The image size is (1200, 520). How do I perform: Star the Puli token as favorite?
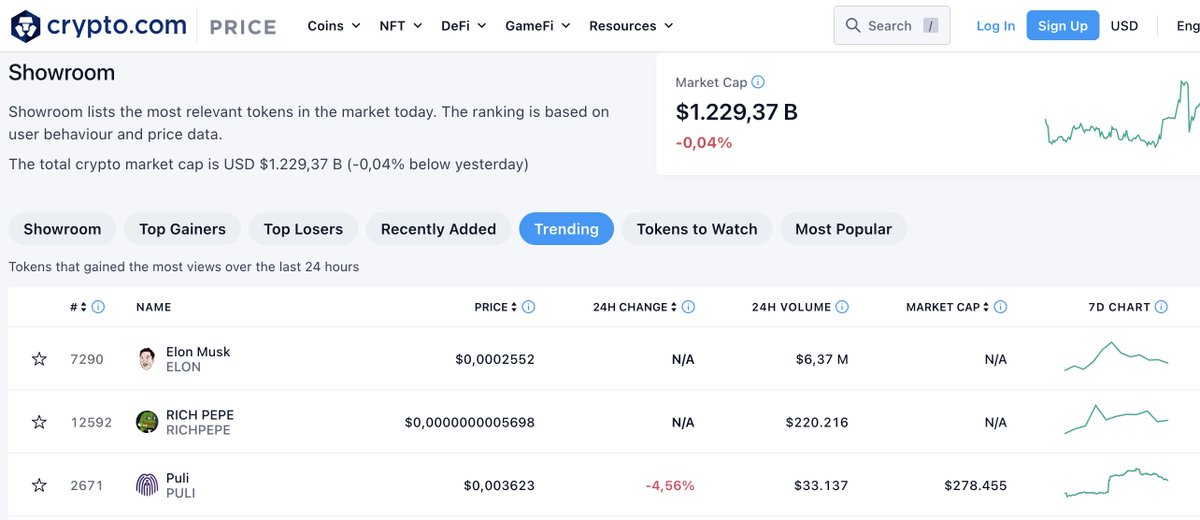(39, 485)
